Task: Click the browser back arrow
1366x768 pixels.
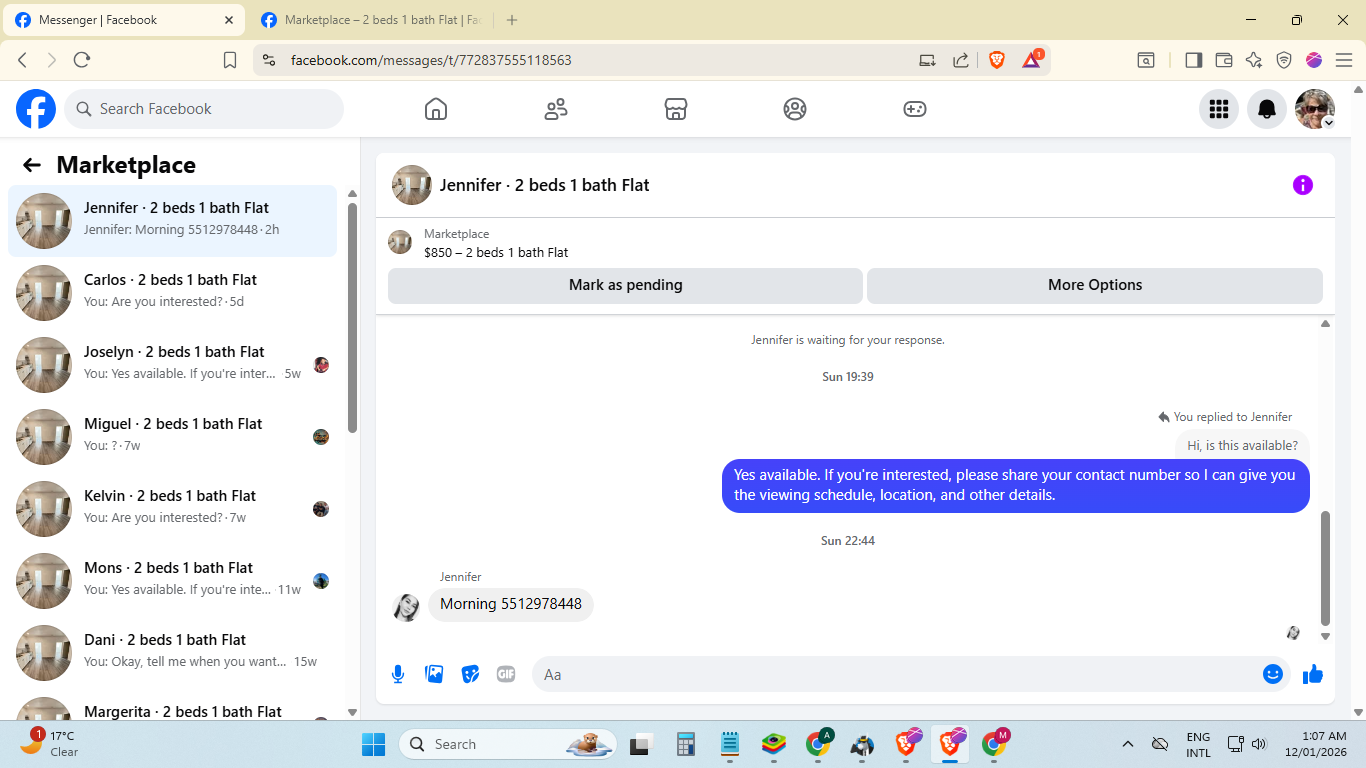Action: (22, 60)
